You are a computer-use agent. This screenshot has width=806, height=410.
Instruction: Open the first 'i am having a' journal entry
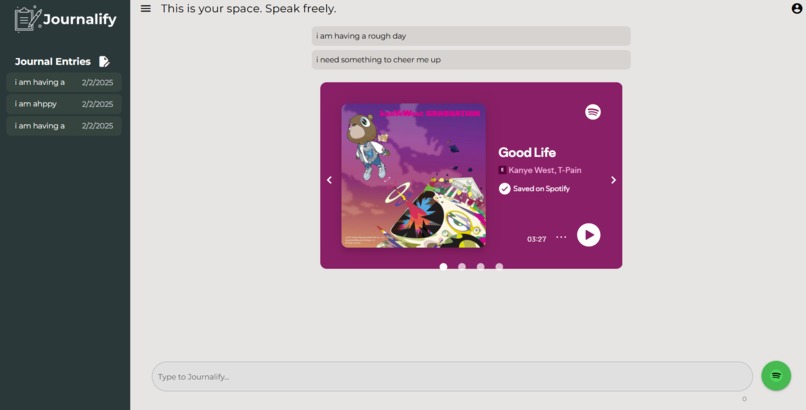tap(64, 82)
